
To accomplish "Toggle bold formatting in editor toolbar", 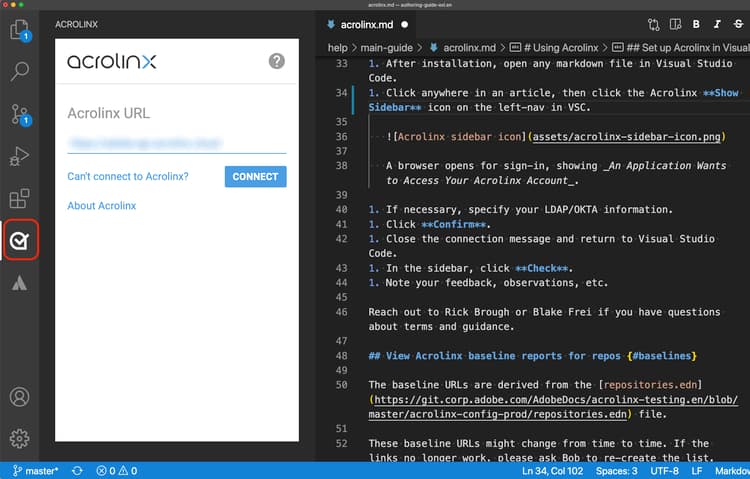I will tap(696, 24).
